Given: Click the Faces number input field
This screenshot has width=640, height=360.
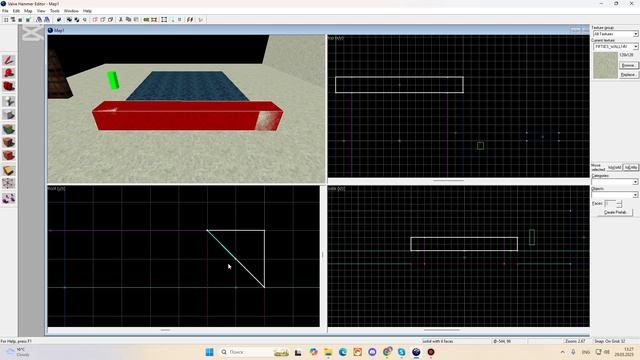Looking at the screenshot, I should [610, 203].
